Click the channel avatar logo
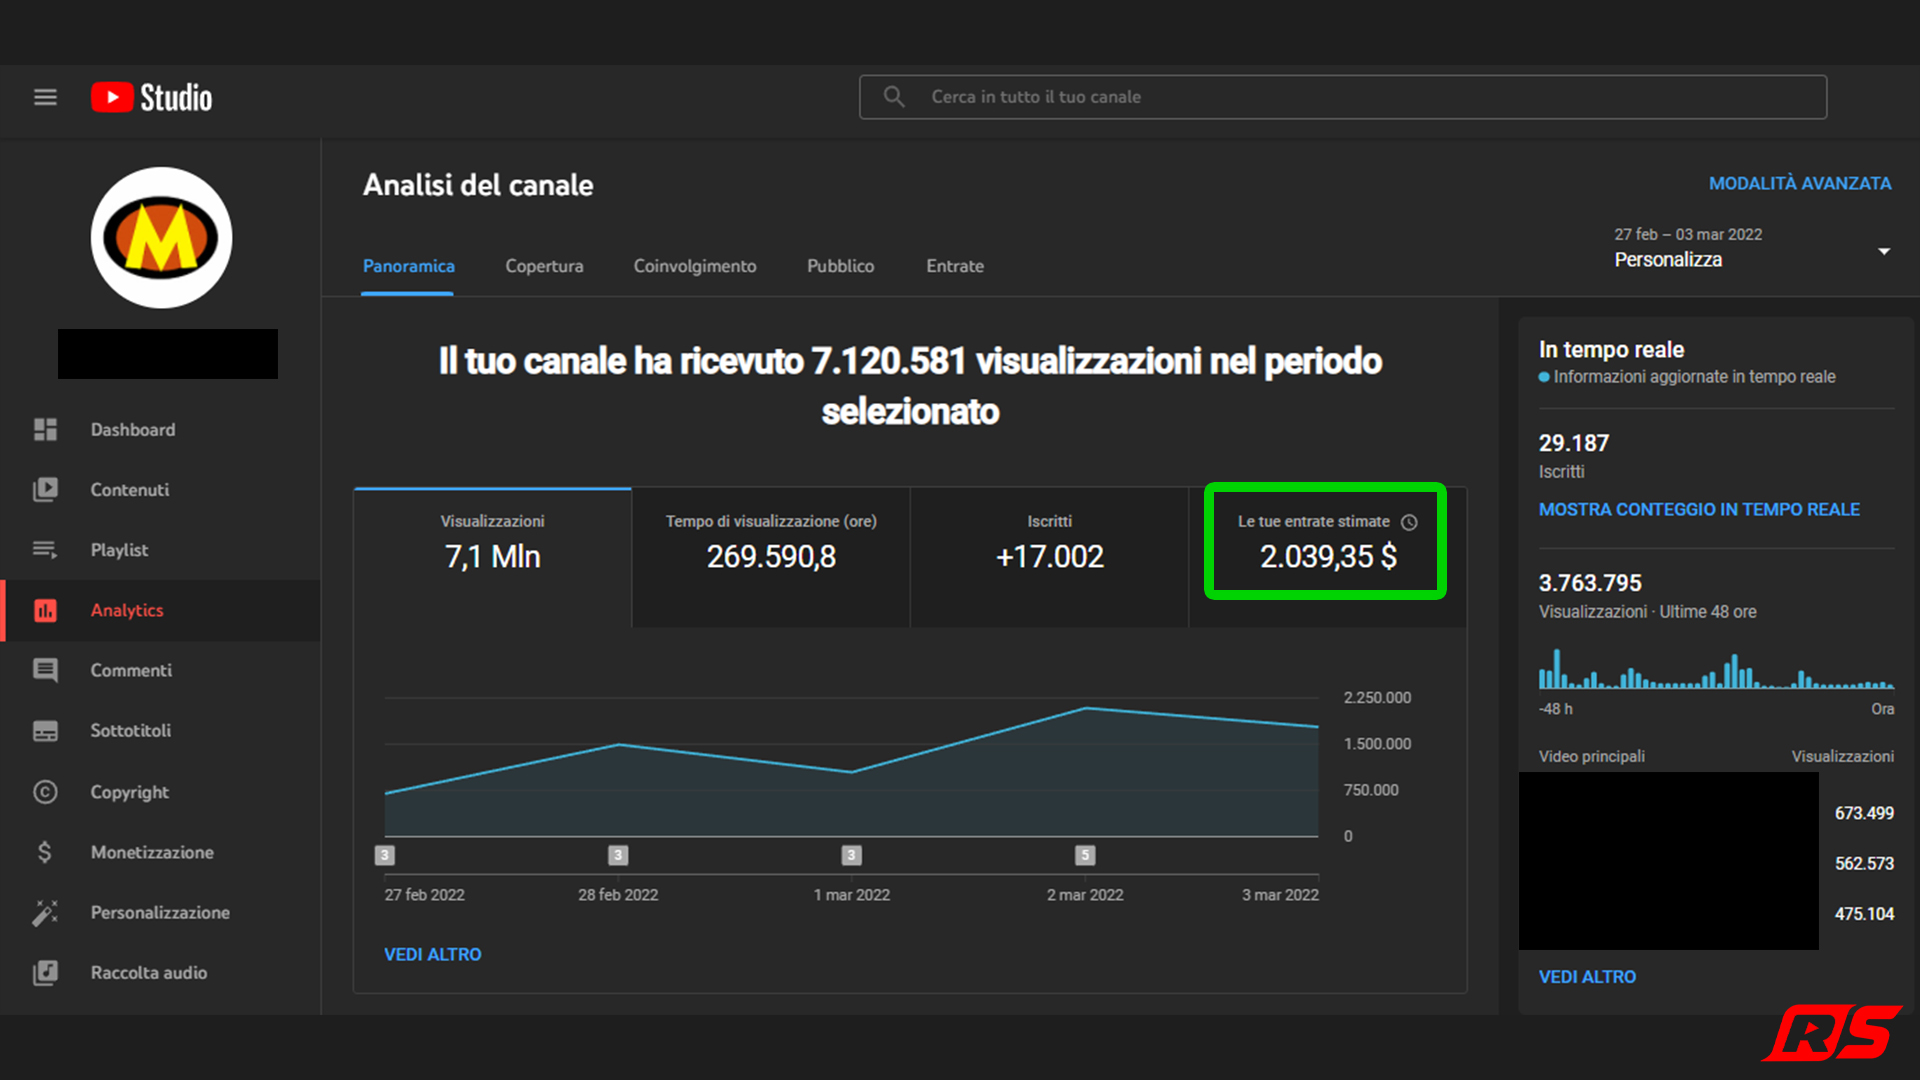This screenshot has width=1920, height=1080. pos(161,237)
